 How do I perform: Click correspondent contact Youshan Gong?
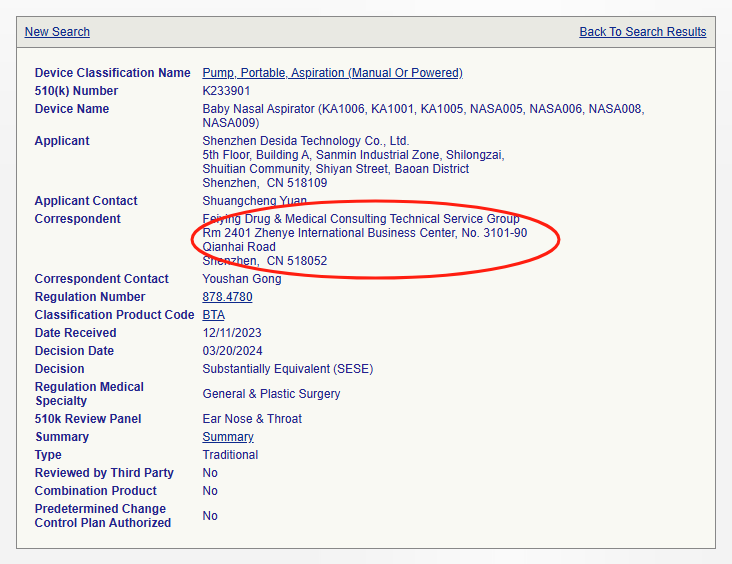click(x=241, y=279)
